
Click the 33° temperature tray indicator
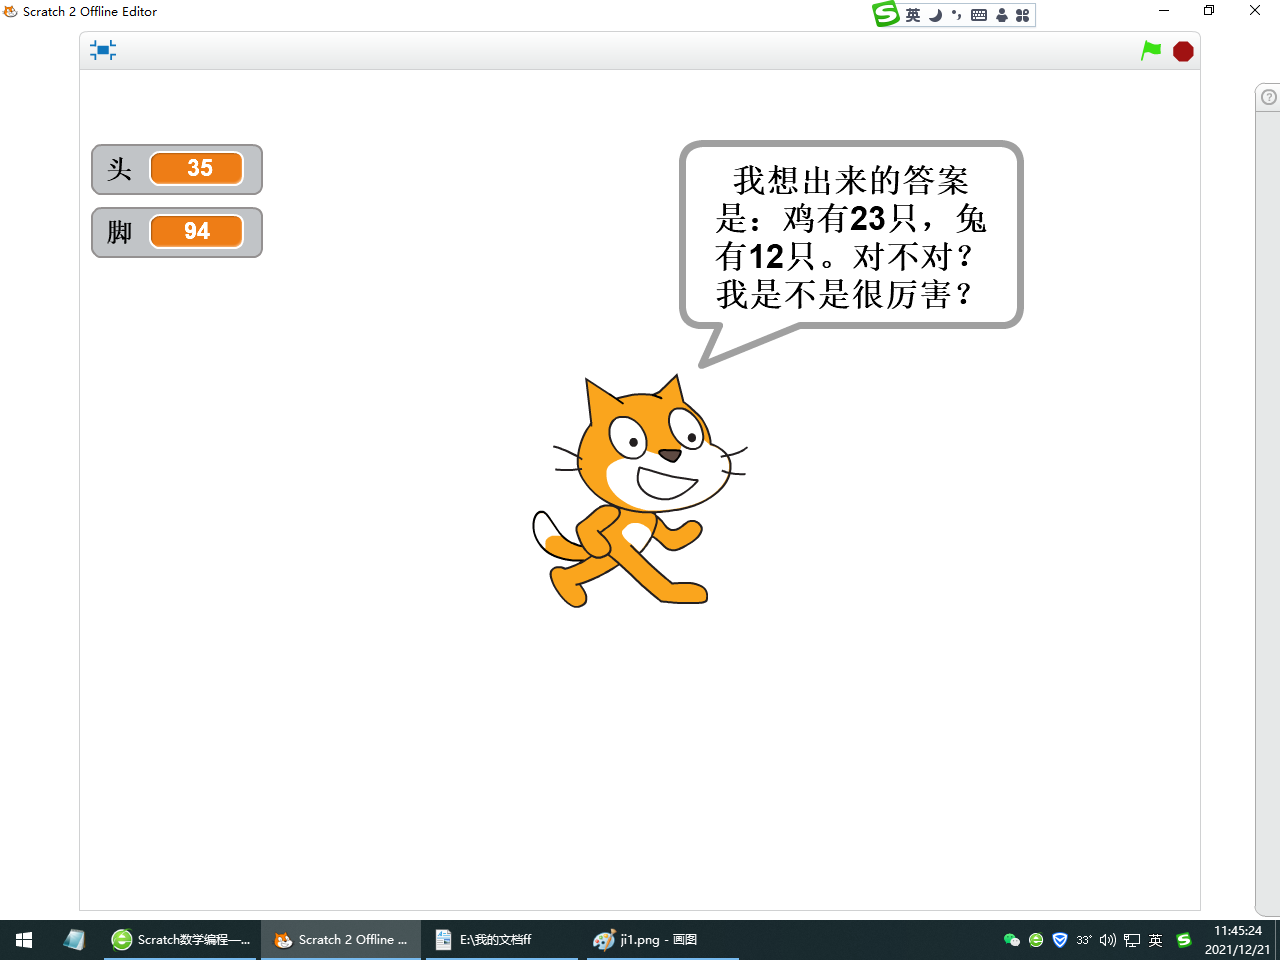1084,940
